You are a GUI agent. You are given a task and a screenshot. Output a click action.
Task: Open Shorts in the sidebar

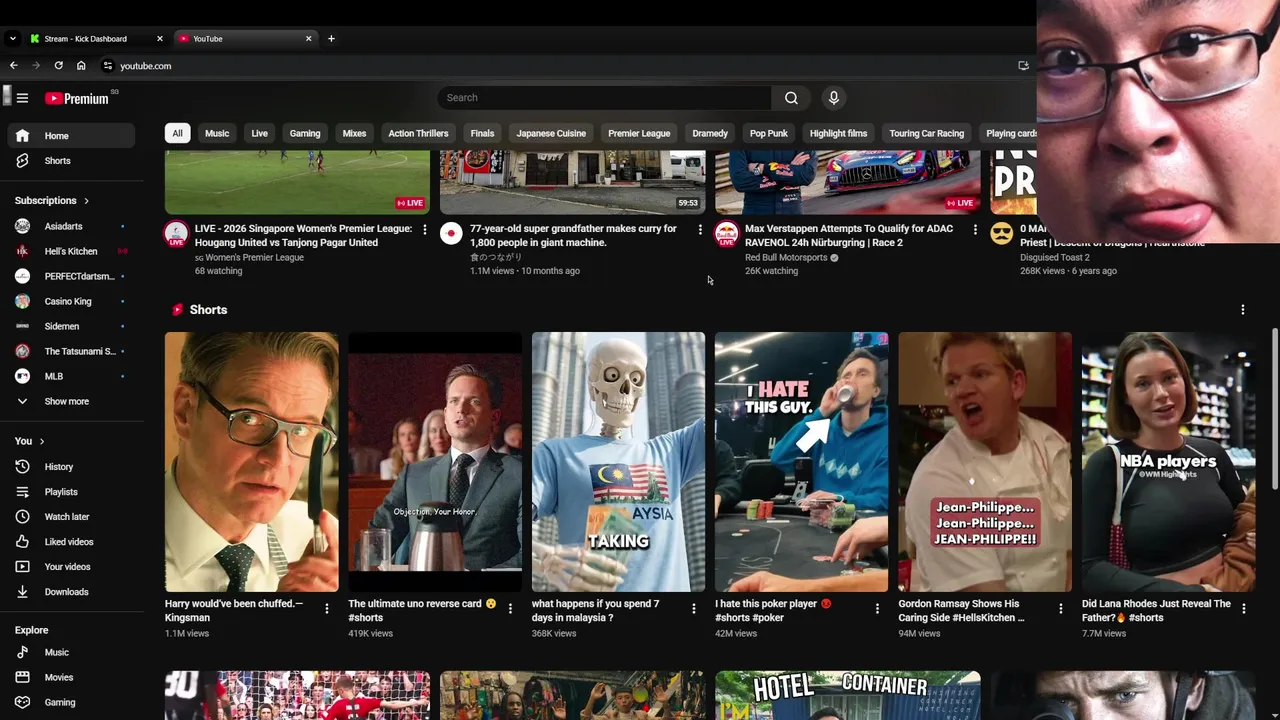[71, 161]
